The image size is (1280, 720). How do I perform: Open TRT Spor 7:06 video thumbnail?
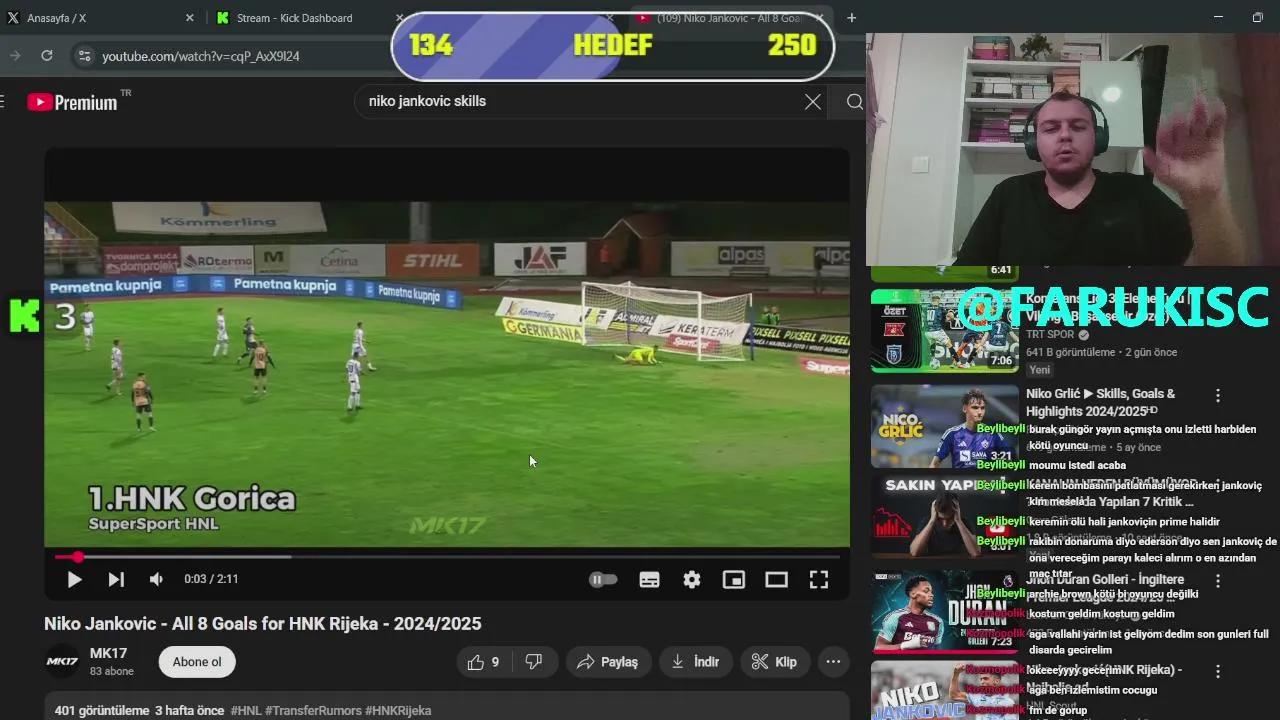[945, 331]
